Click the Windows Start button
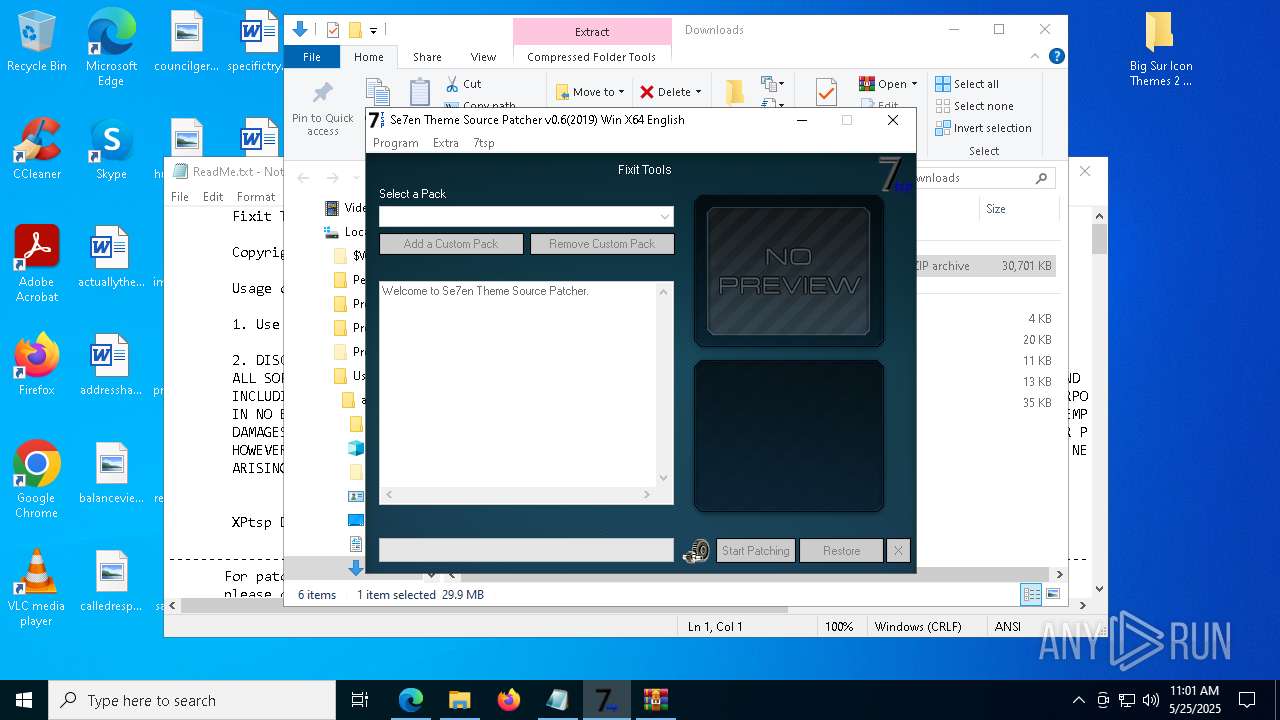Image resolution: width=1280 pixels, height=720 pixels. (24, 700)
